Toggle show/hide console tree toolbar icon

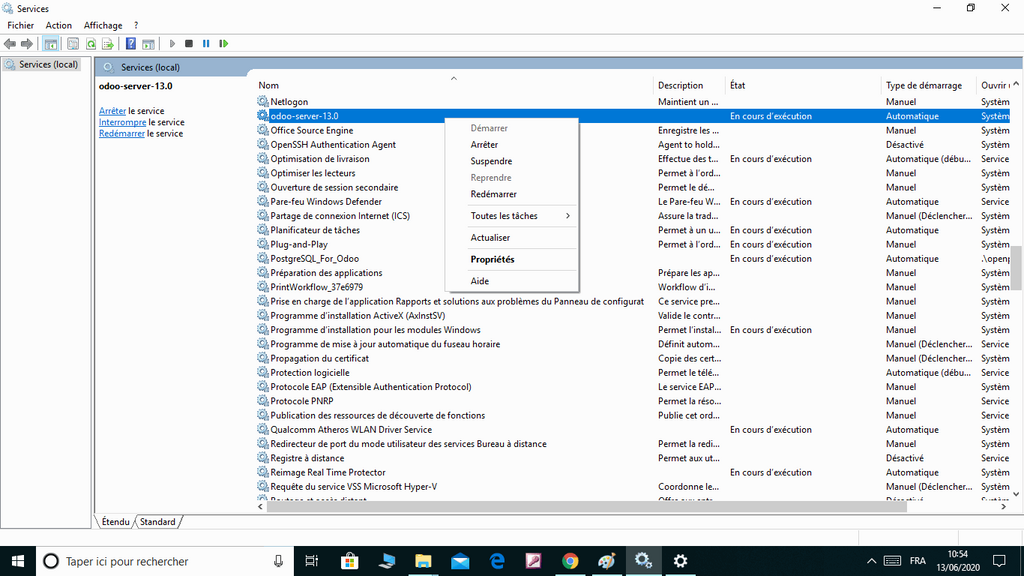51,44
